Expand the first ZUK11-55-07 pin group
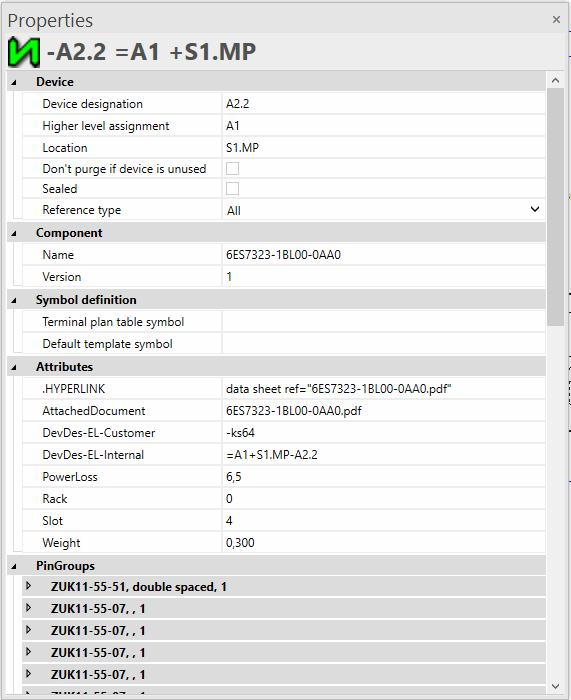Screen dimensions: 571x700 point(29,608)
